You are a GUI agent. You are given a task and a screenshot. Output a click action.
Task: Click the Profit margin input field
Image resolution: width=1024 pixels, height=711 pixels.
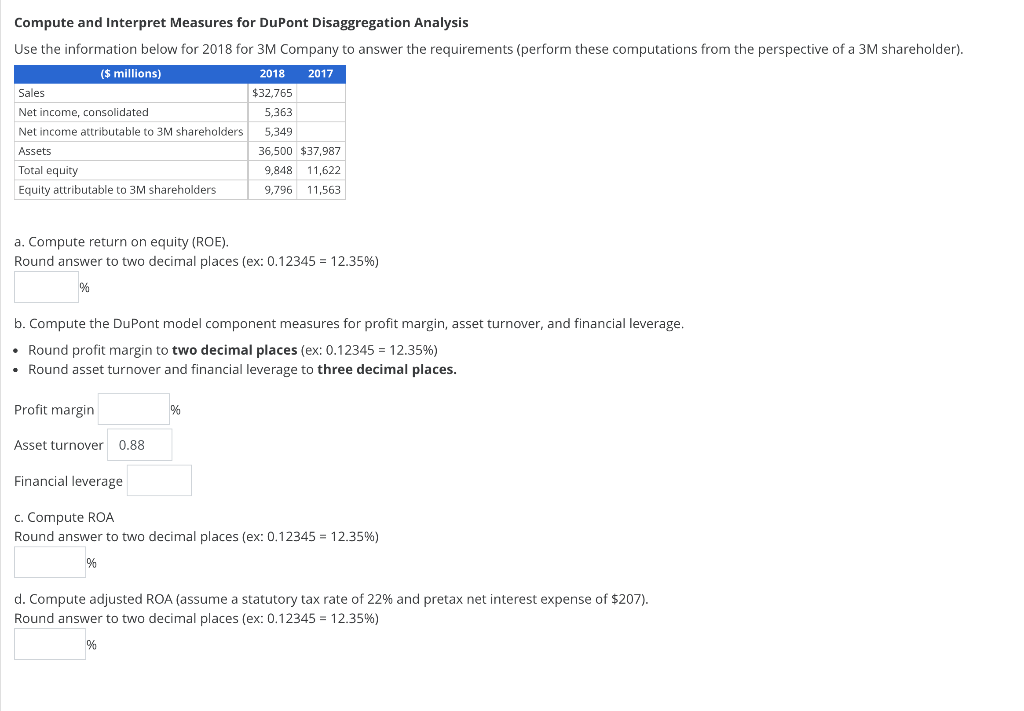coord(134,409)
